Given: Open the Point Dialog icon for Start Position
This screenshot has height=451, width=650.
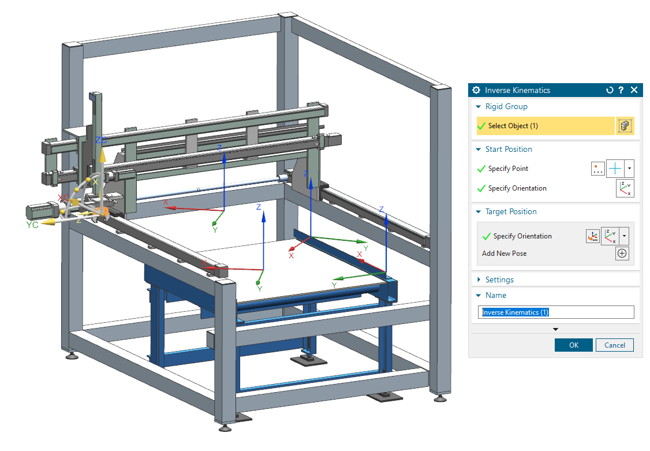Looking at the screenshot, I should coord(598,169).
